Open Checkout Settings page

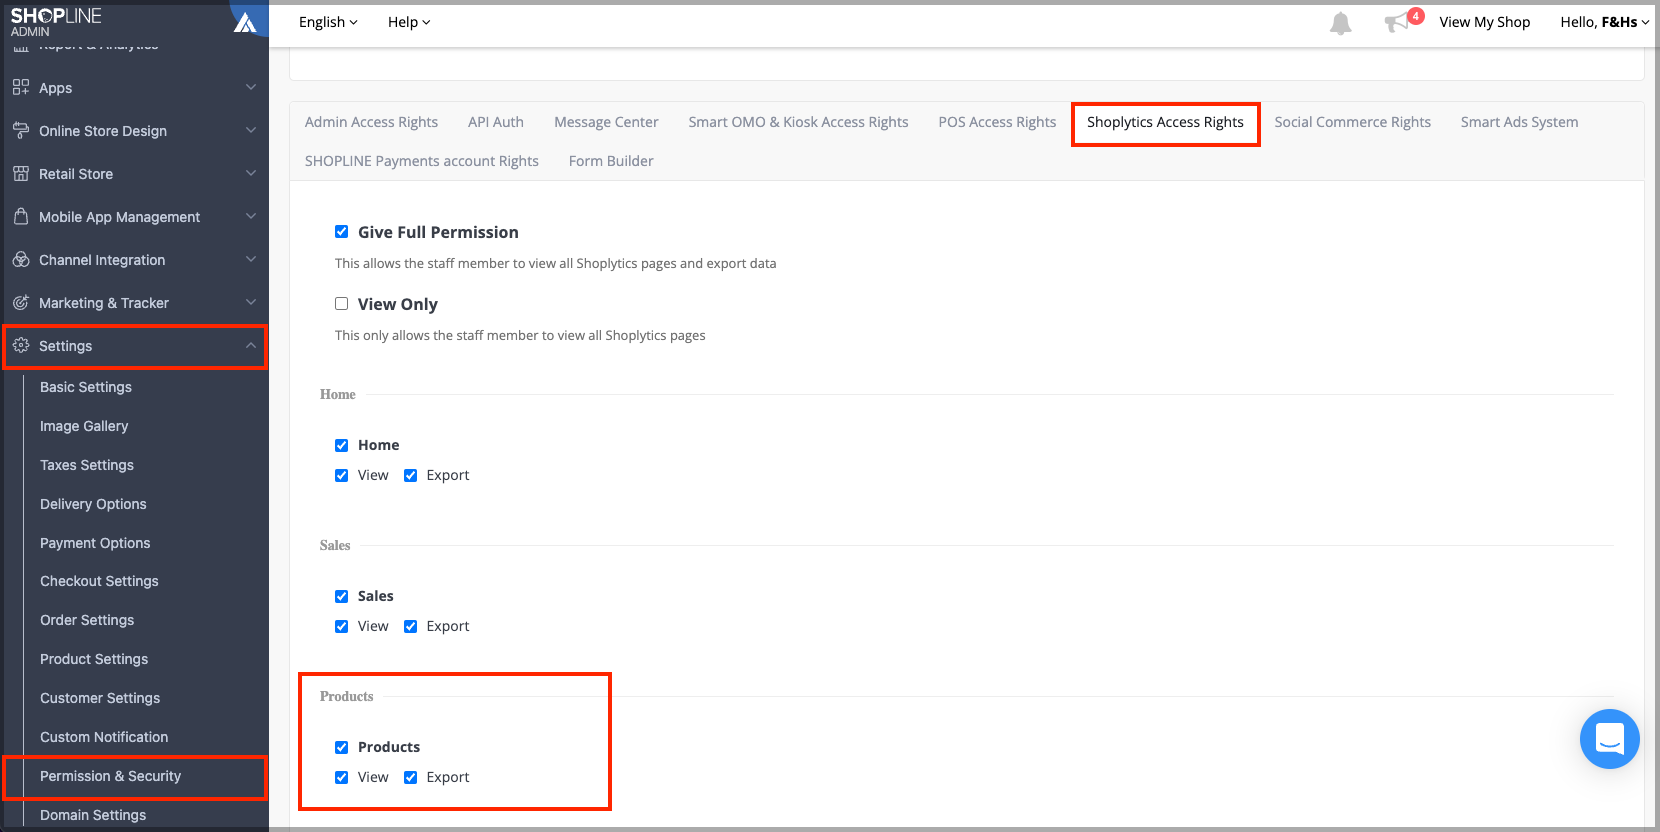[99, 581]
